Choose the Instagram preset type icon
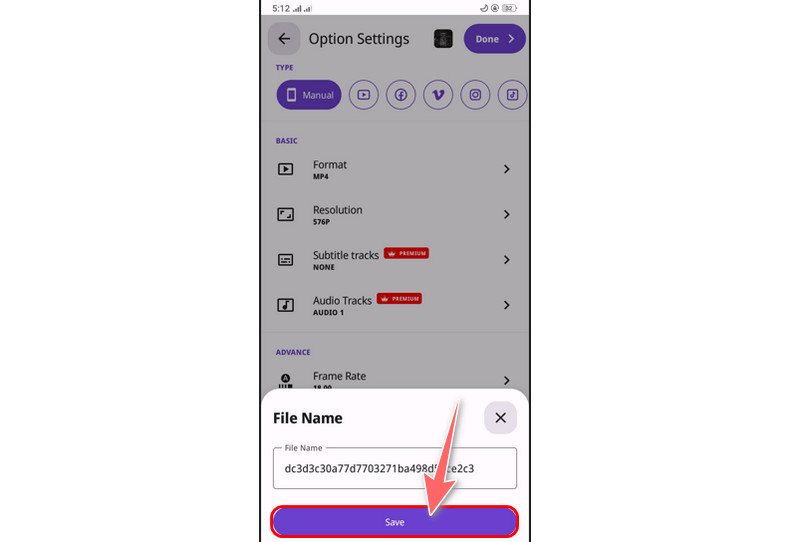This screenshot has height=542, width=800. [x=475, y=95]
